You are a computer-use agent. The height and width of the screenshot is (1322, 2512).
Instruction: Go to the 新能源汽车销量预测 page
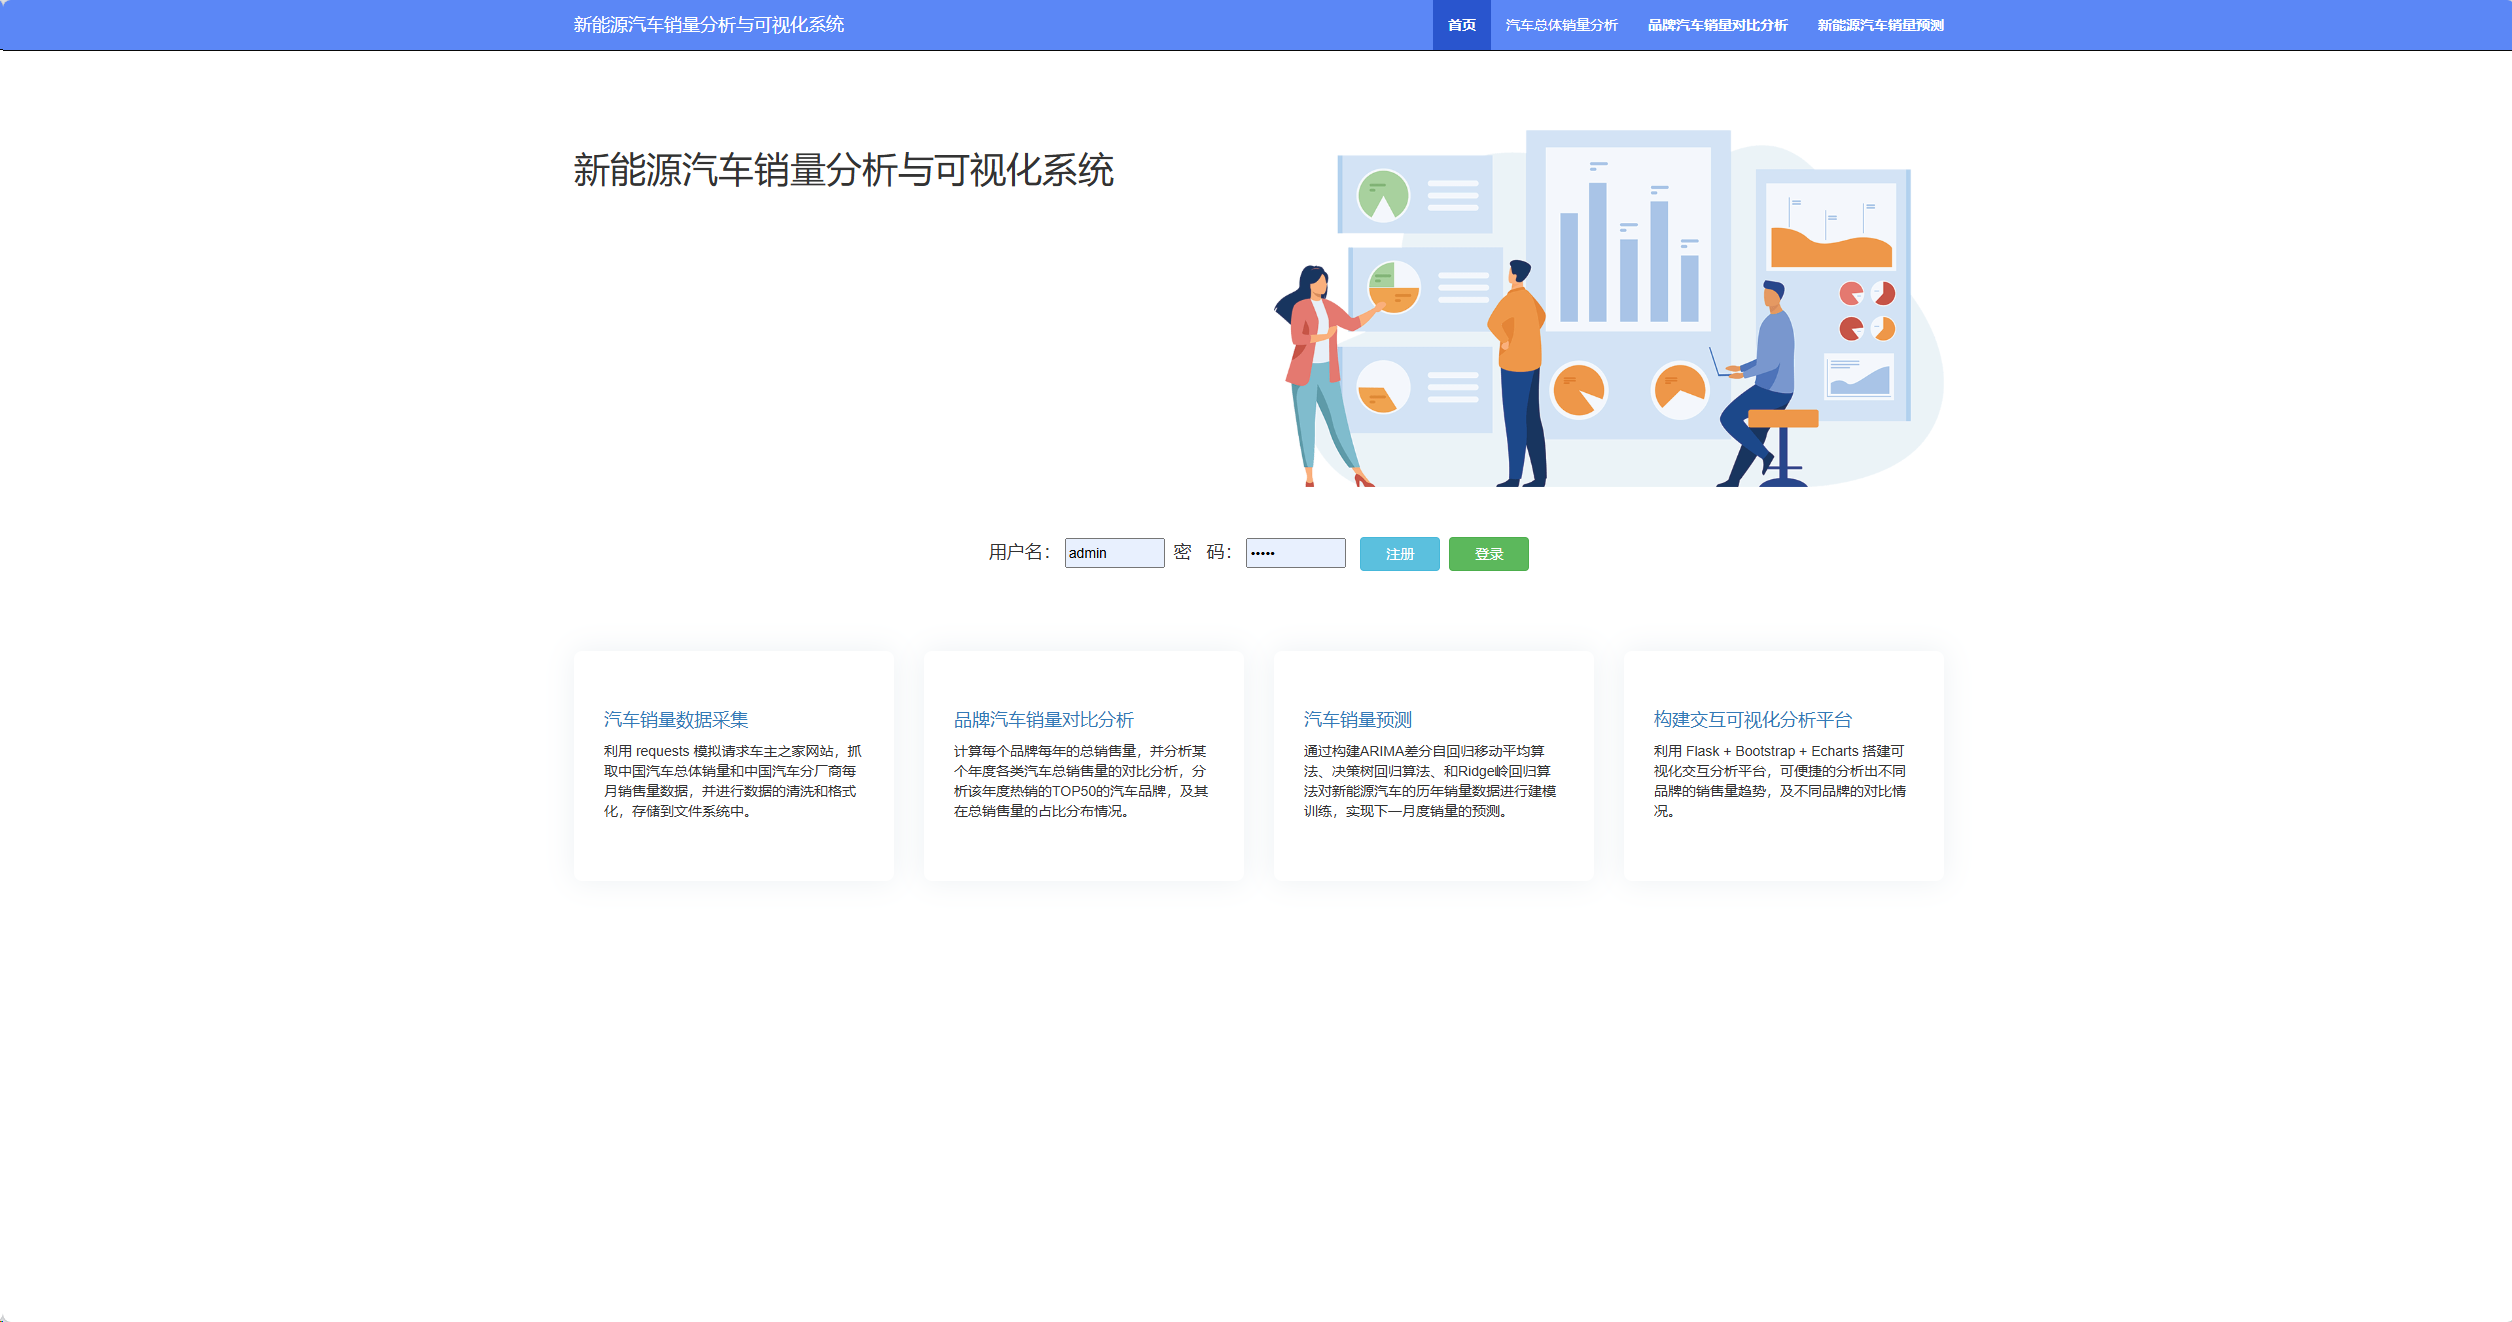coord(1880,25)
